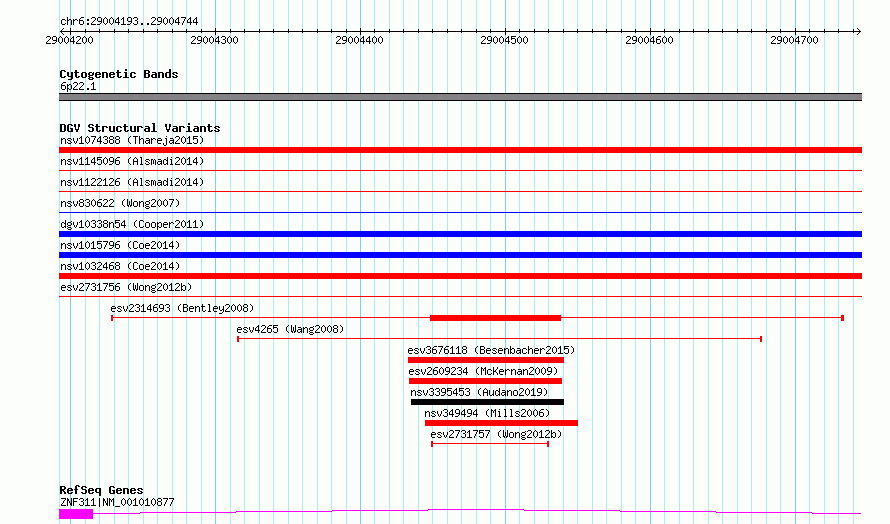Click the red bar under nsv1032468
This screenshot has height=524, width=890.
coord(460,276)
